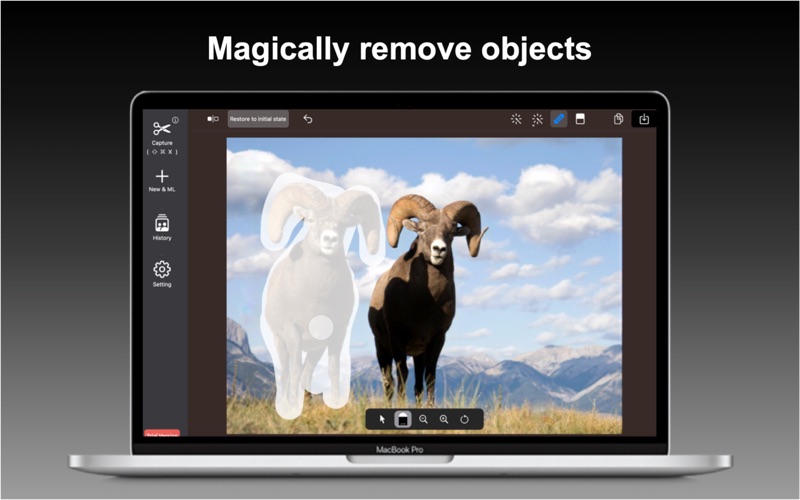Select the second sparkle wand tool
This screenshot has height=500, width=800.
[537, 119]
